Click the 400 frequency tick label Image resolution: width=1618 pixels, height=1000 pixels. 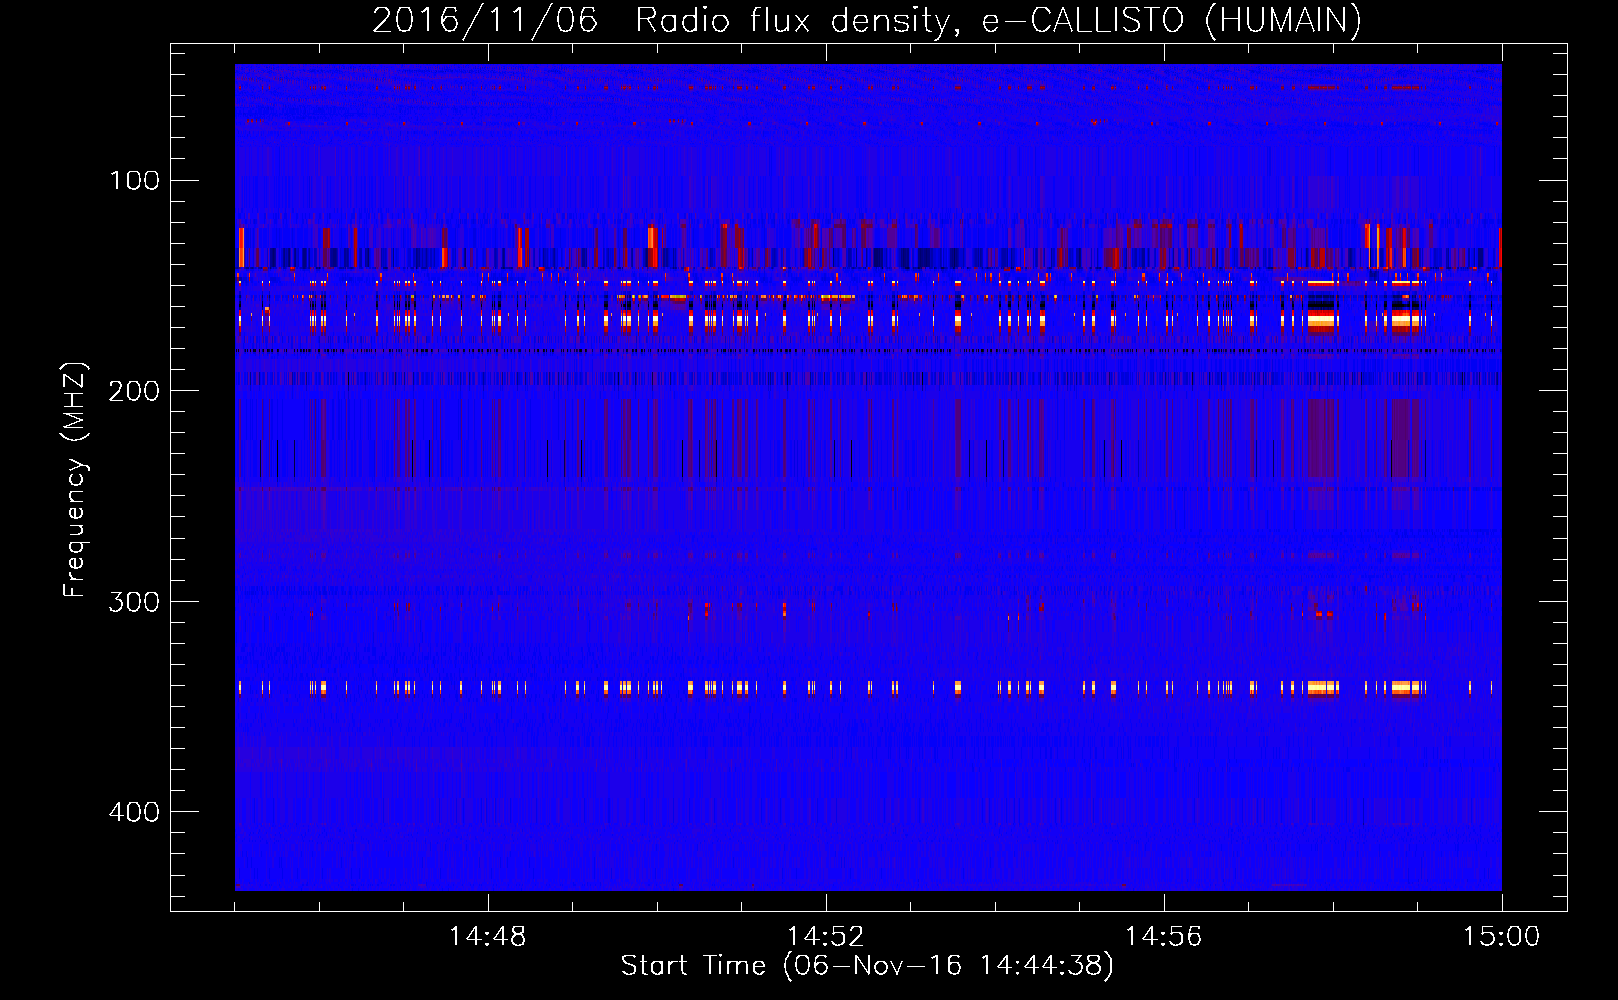click(x=135, y=812)
